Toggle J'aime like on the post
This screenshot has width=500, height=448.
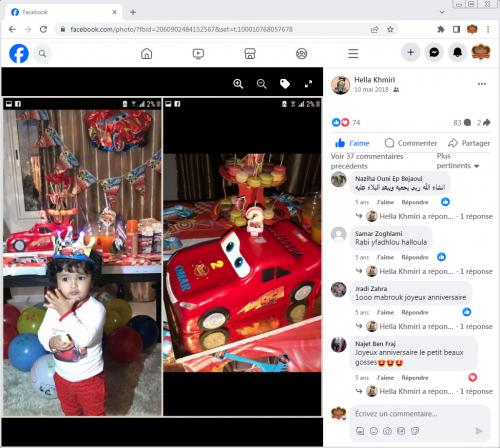coord(352,143)
